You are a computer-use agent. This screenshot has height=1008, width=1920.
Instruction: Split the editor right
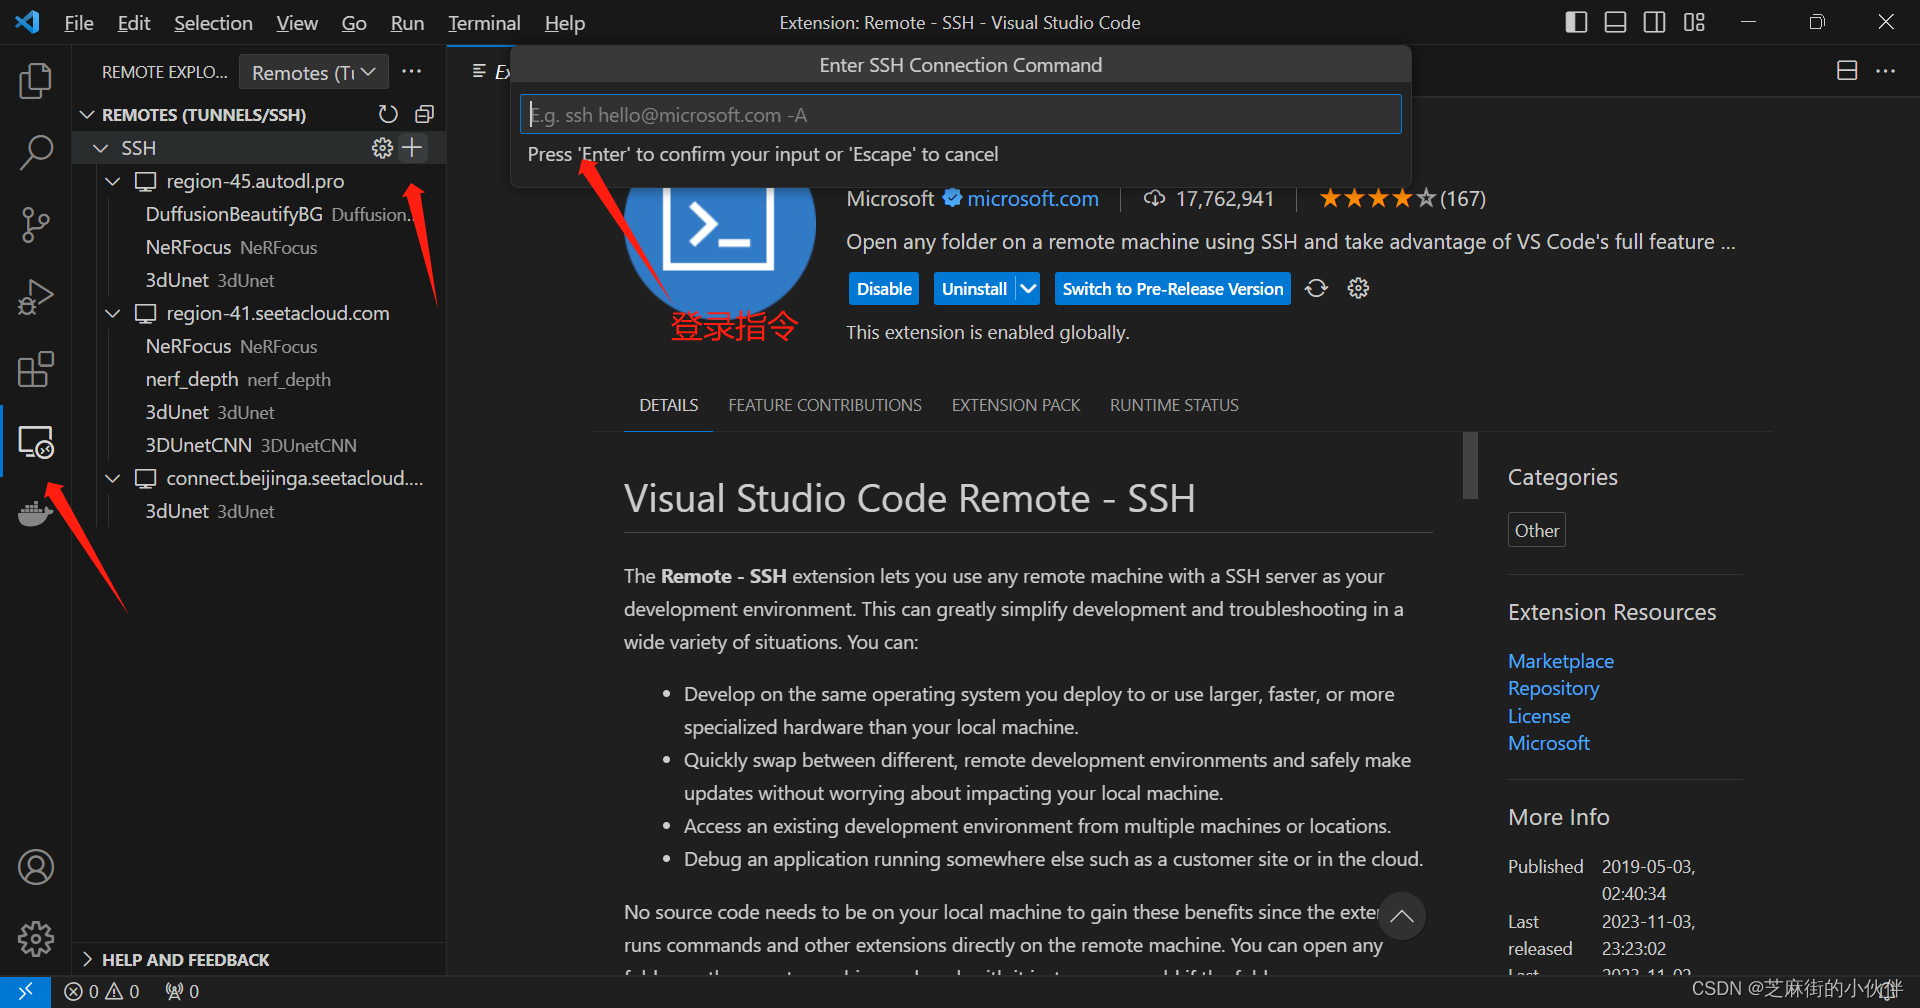(x=1847, y=71)
